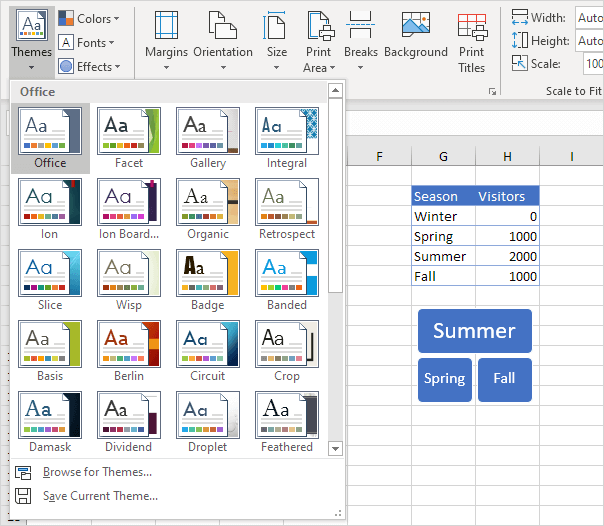This screenshot has height=526, width=604.
Task: Expand the theme Effects dropdown
Action: (88, 67)
